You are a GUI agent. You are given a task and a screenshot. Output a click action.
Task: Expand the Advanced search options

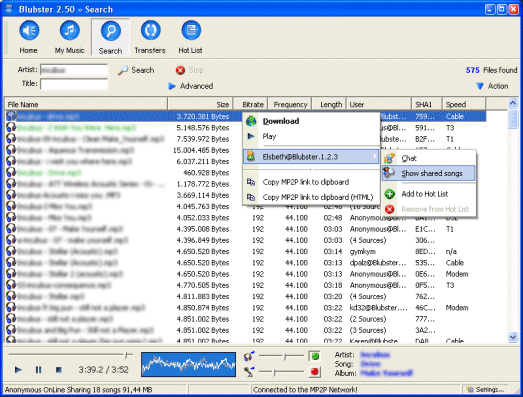click(191, 86)
